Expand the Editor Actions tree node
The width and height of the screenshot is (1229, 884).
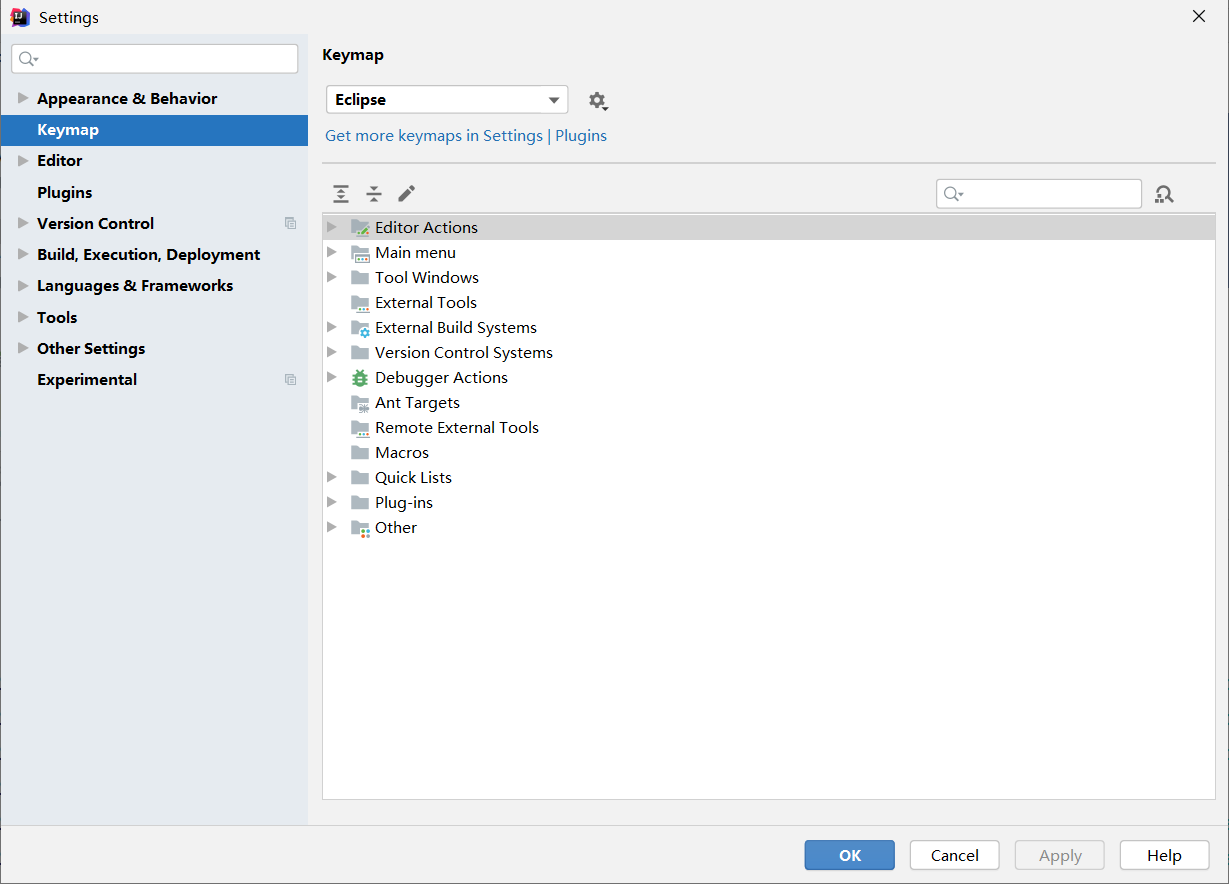(x=332, y=227)
